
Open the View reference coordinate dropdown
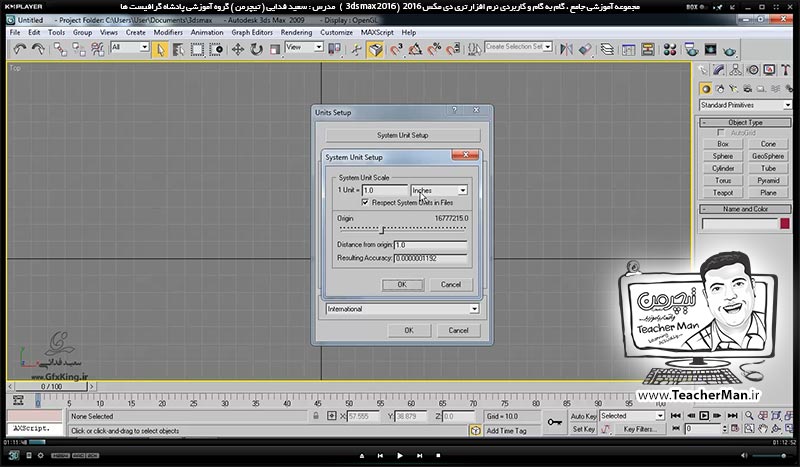click(304, 47)
